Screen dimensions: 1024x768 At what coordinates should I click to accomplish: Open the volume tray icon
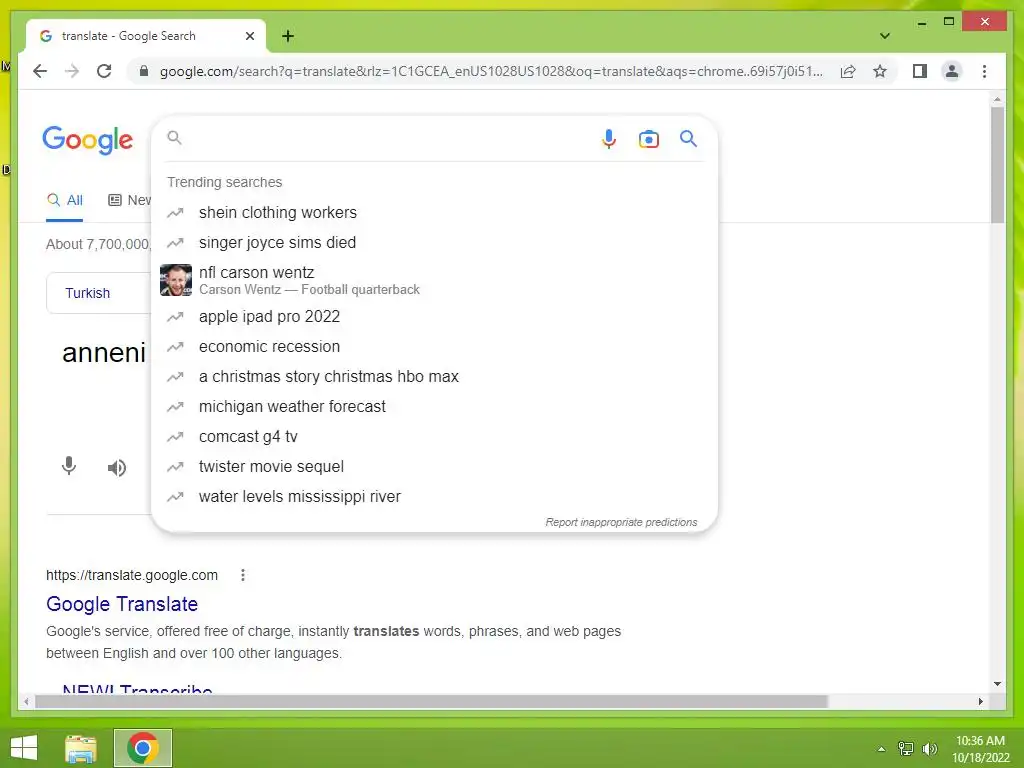tap(930, 749)
